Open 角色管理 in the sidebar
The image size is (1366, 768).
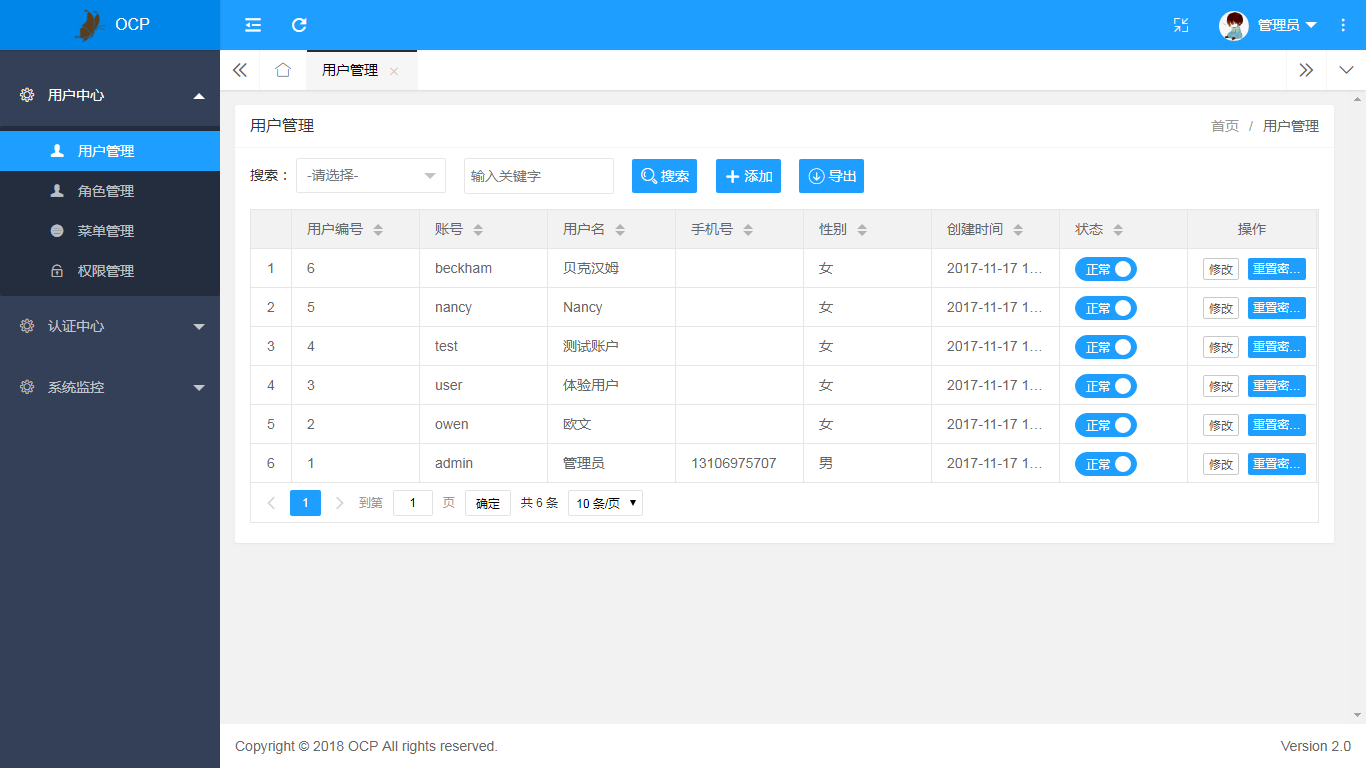pos(110,191)
